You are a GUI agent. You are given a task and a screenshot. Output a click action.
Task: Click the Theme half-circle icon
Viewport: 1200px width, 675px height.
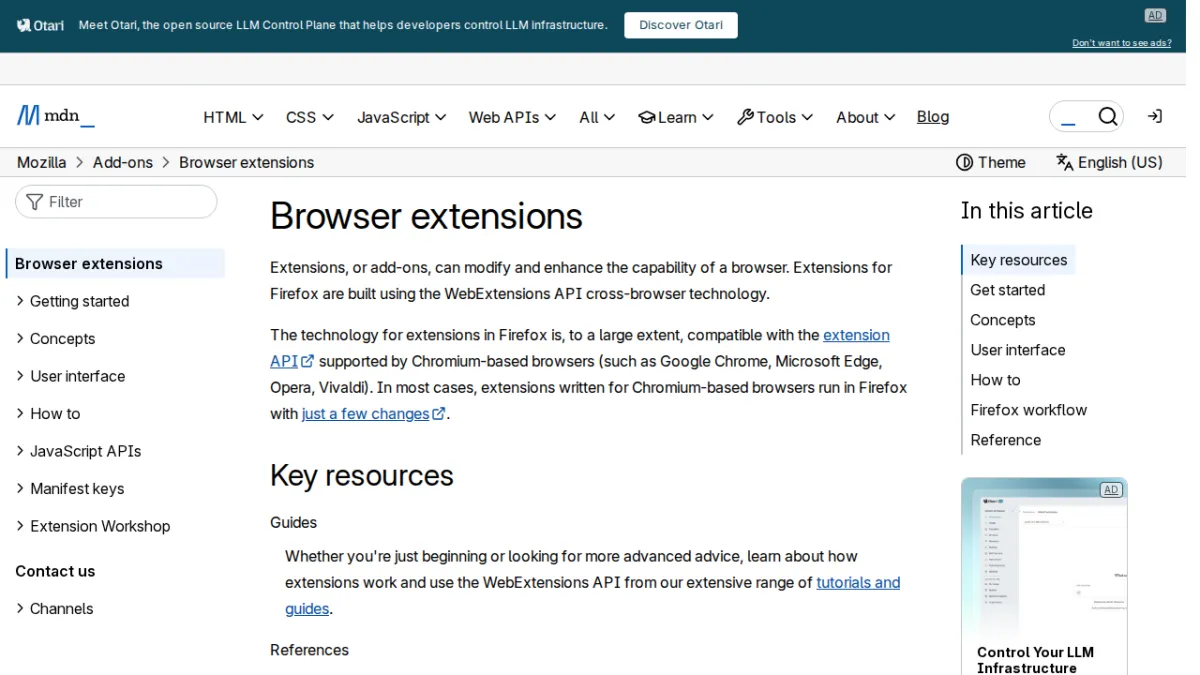click(x=964, y=162)
